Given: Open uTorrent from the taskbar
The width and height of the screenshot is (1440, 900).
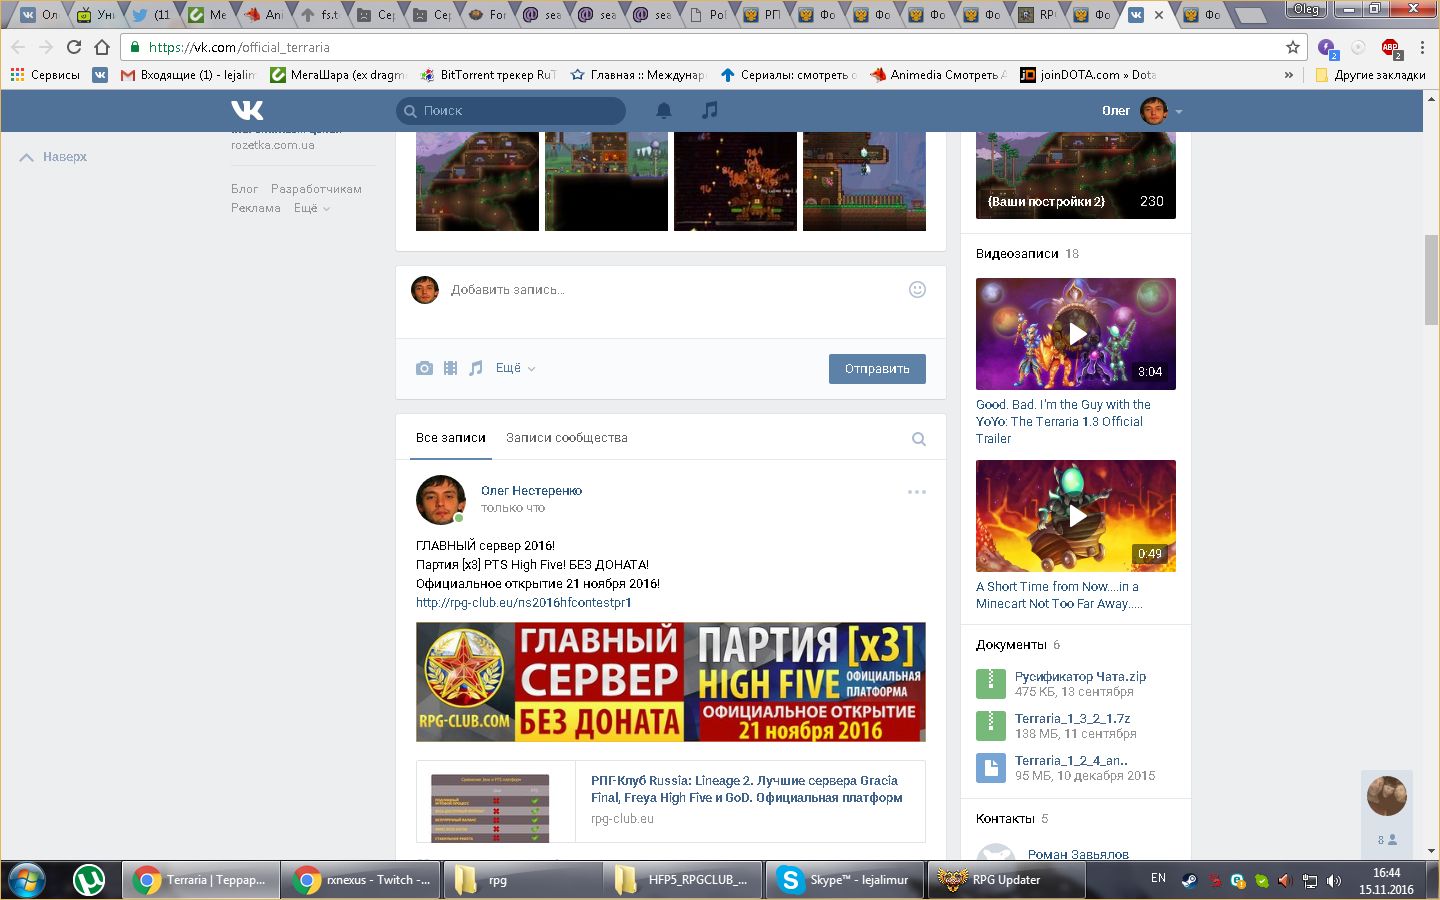Looking at the screenshot, I should [90, 880].
